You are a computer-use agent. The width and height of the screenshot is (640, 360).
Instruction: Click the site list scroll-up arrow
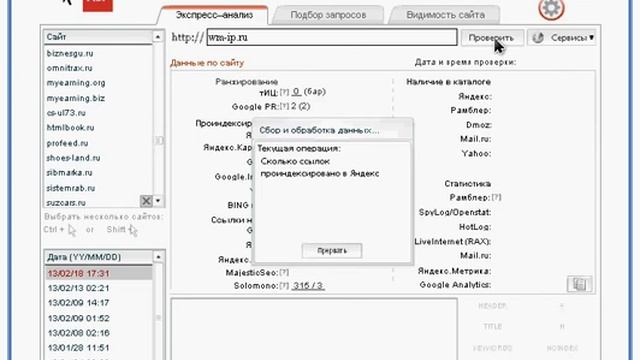[x=158, y=37]
